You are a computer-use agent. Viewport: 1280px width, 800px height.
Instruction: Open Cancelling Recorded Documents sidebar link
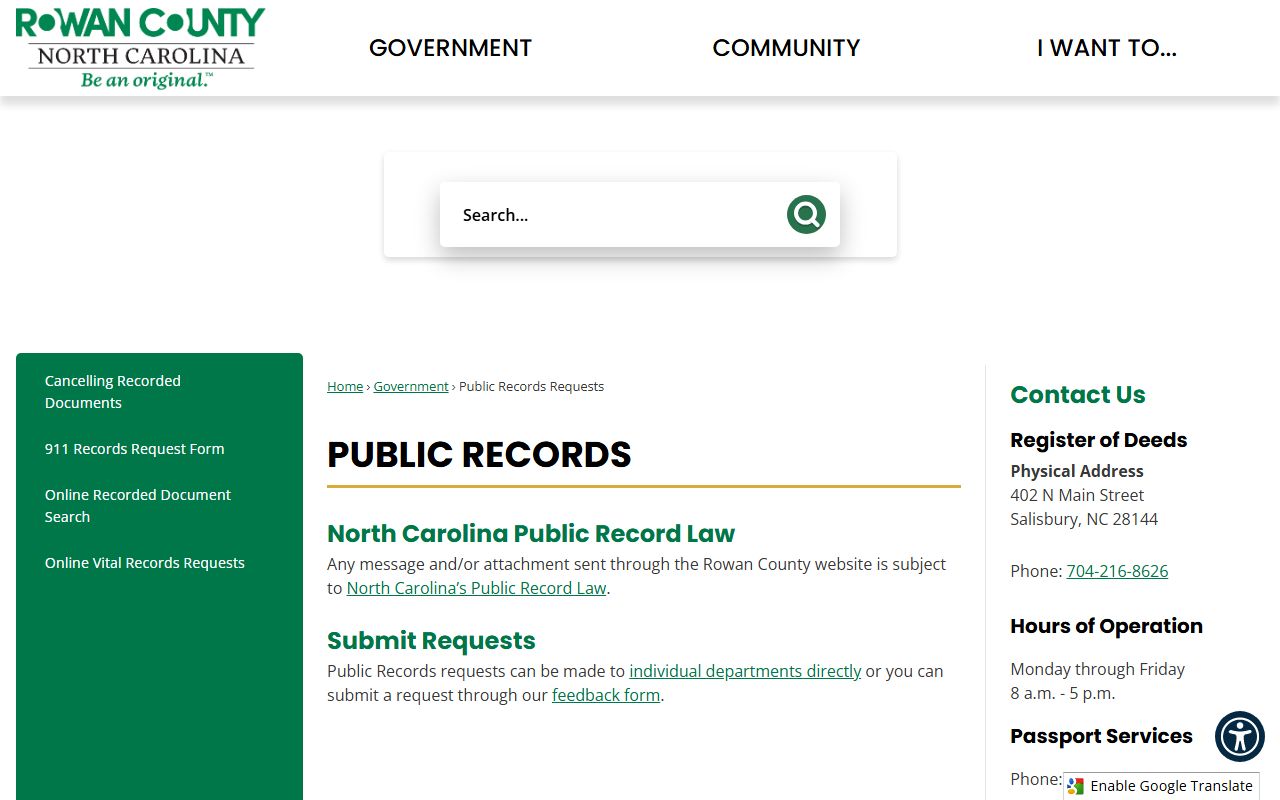pos(113,392)
